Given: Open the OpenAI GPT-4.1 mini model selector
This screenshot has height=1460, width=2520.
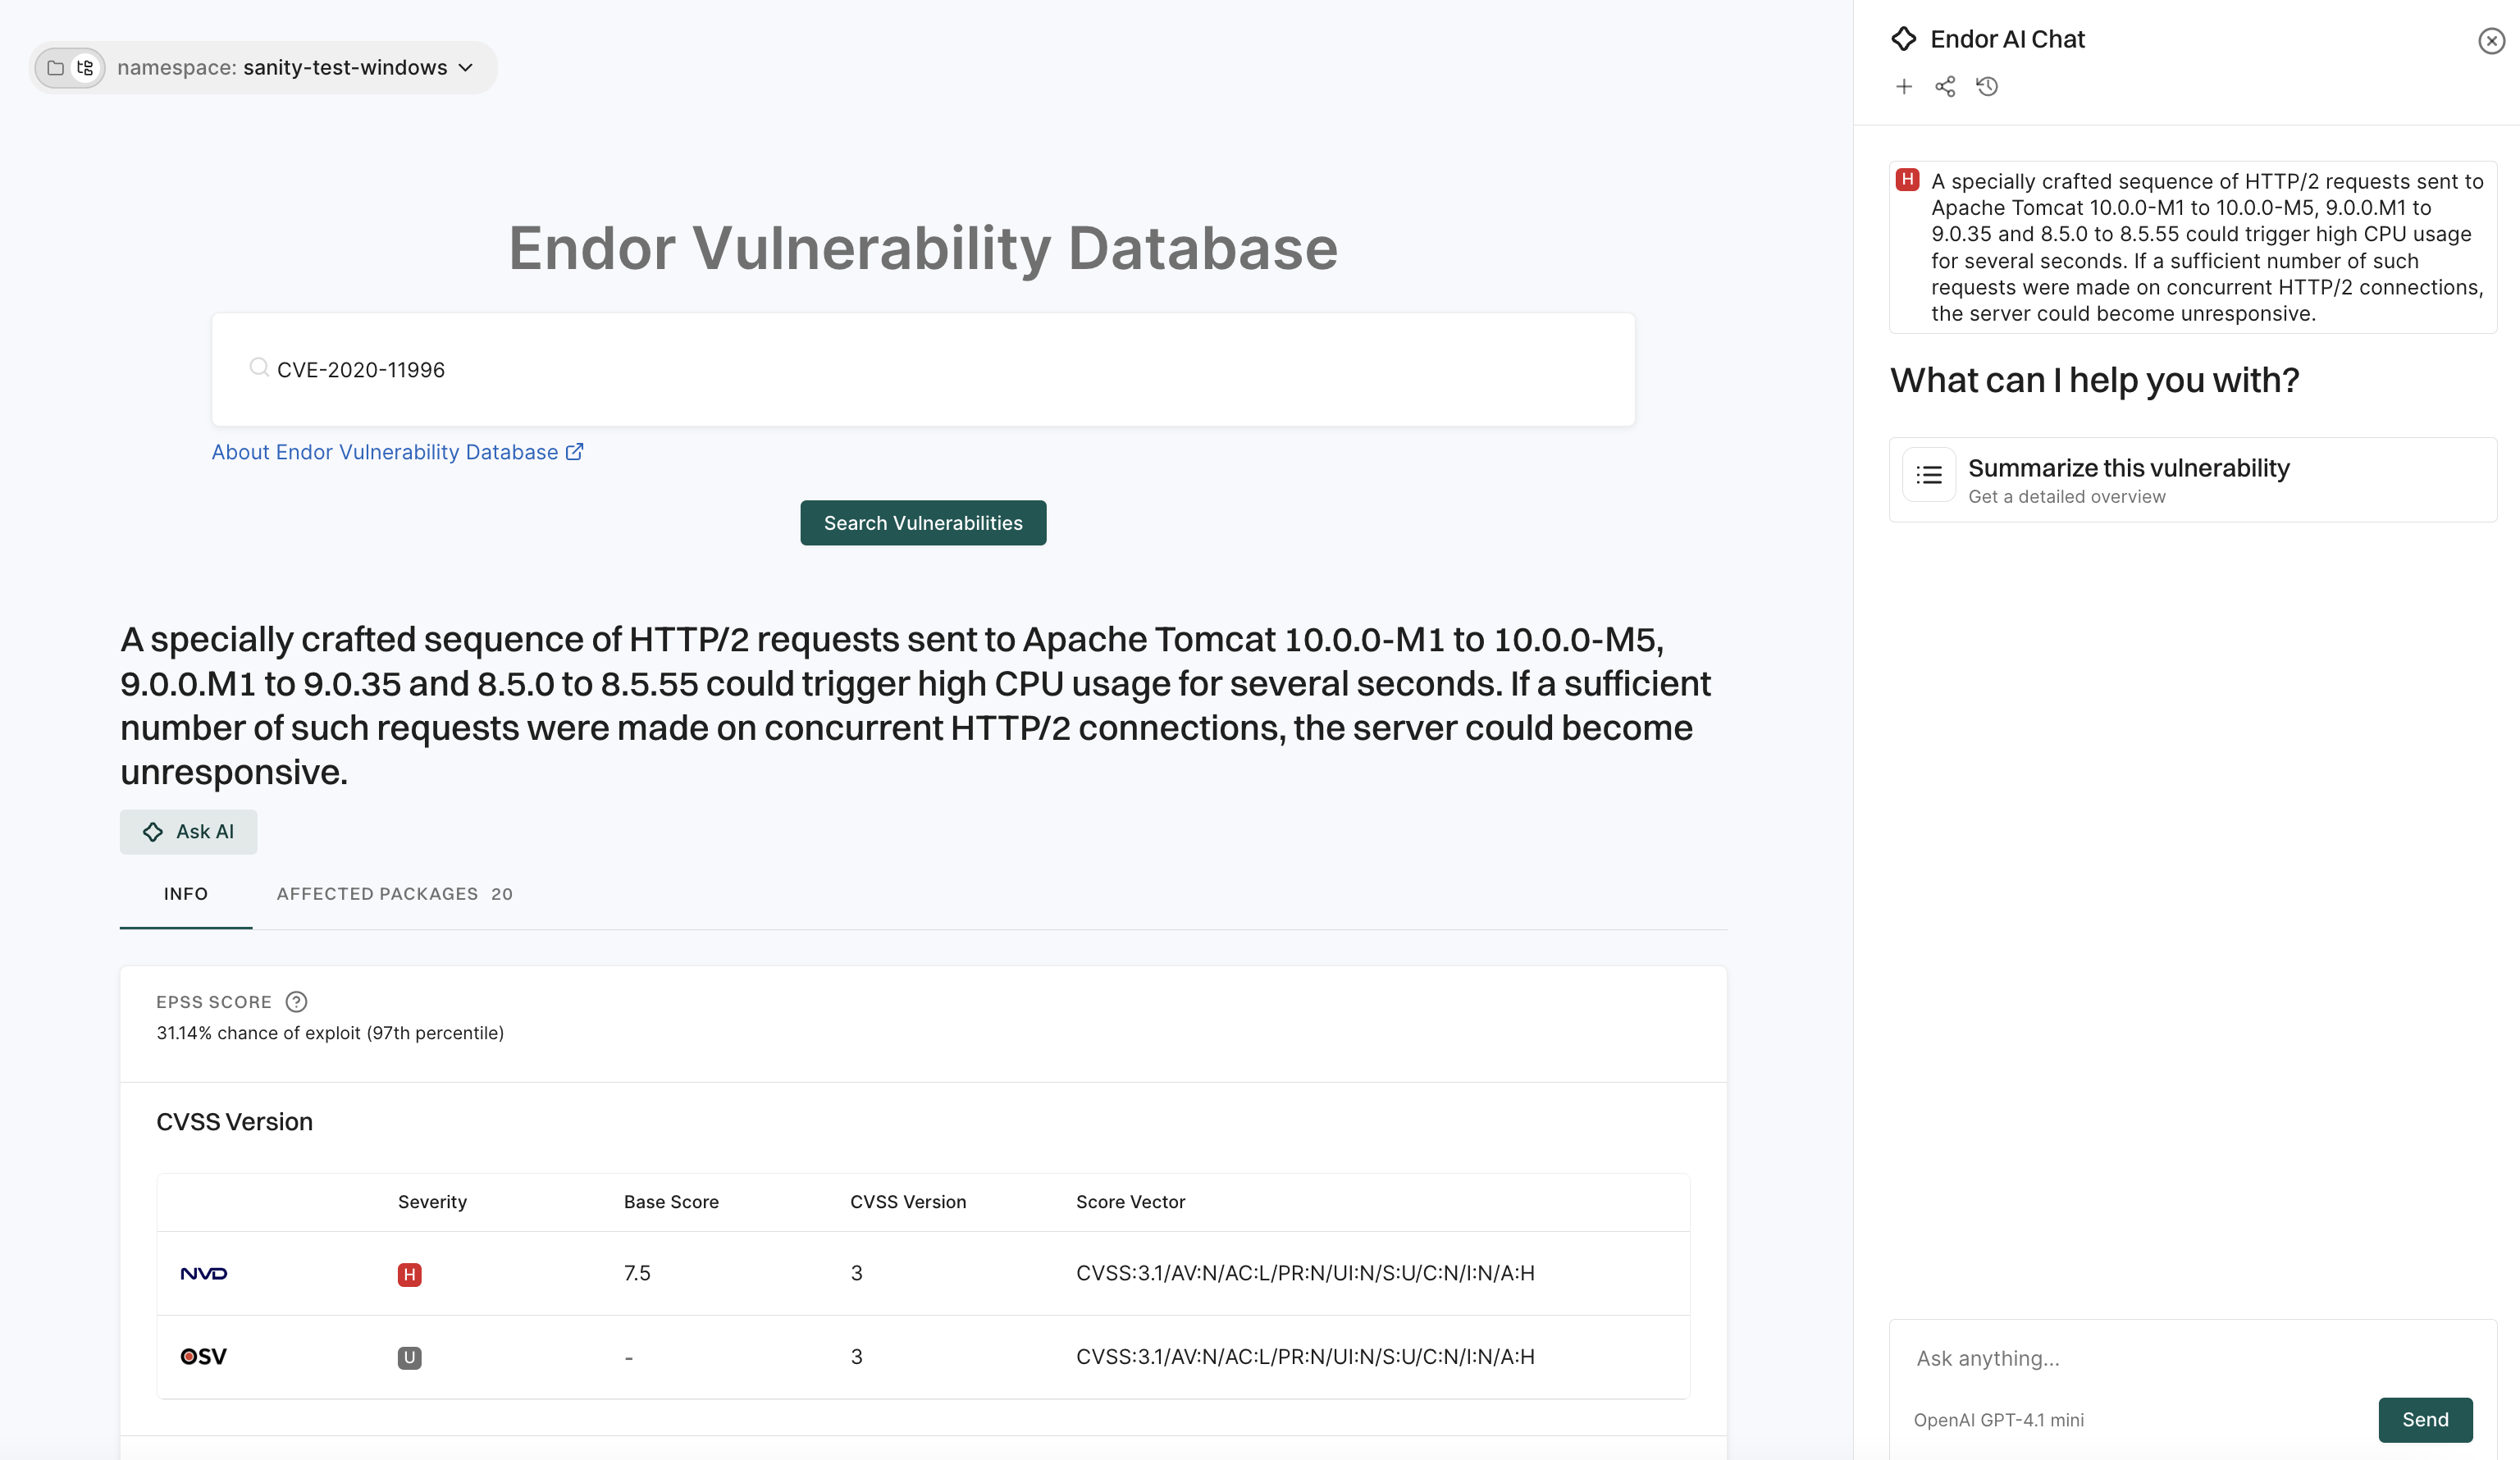Looking at the screenshot, I should (x=1998, y=1419).
